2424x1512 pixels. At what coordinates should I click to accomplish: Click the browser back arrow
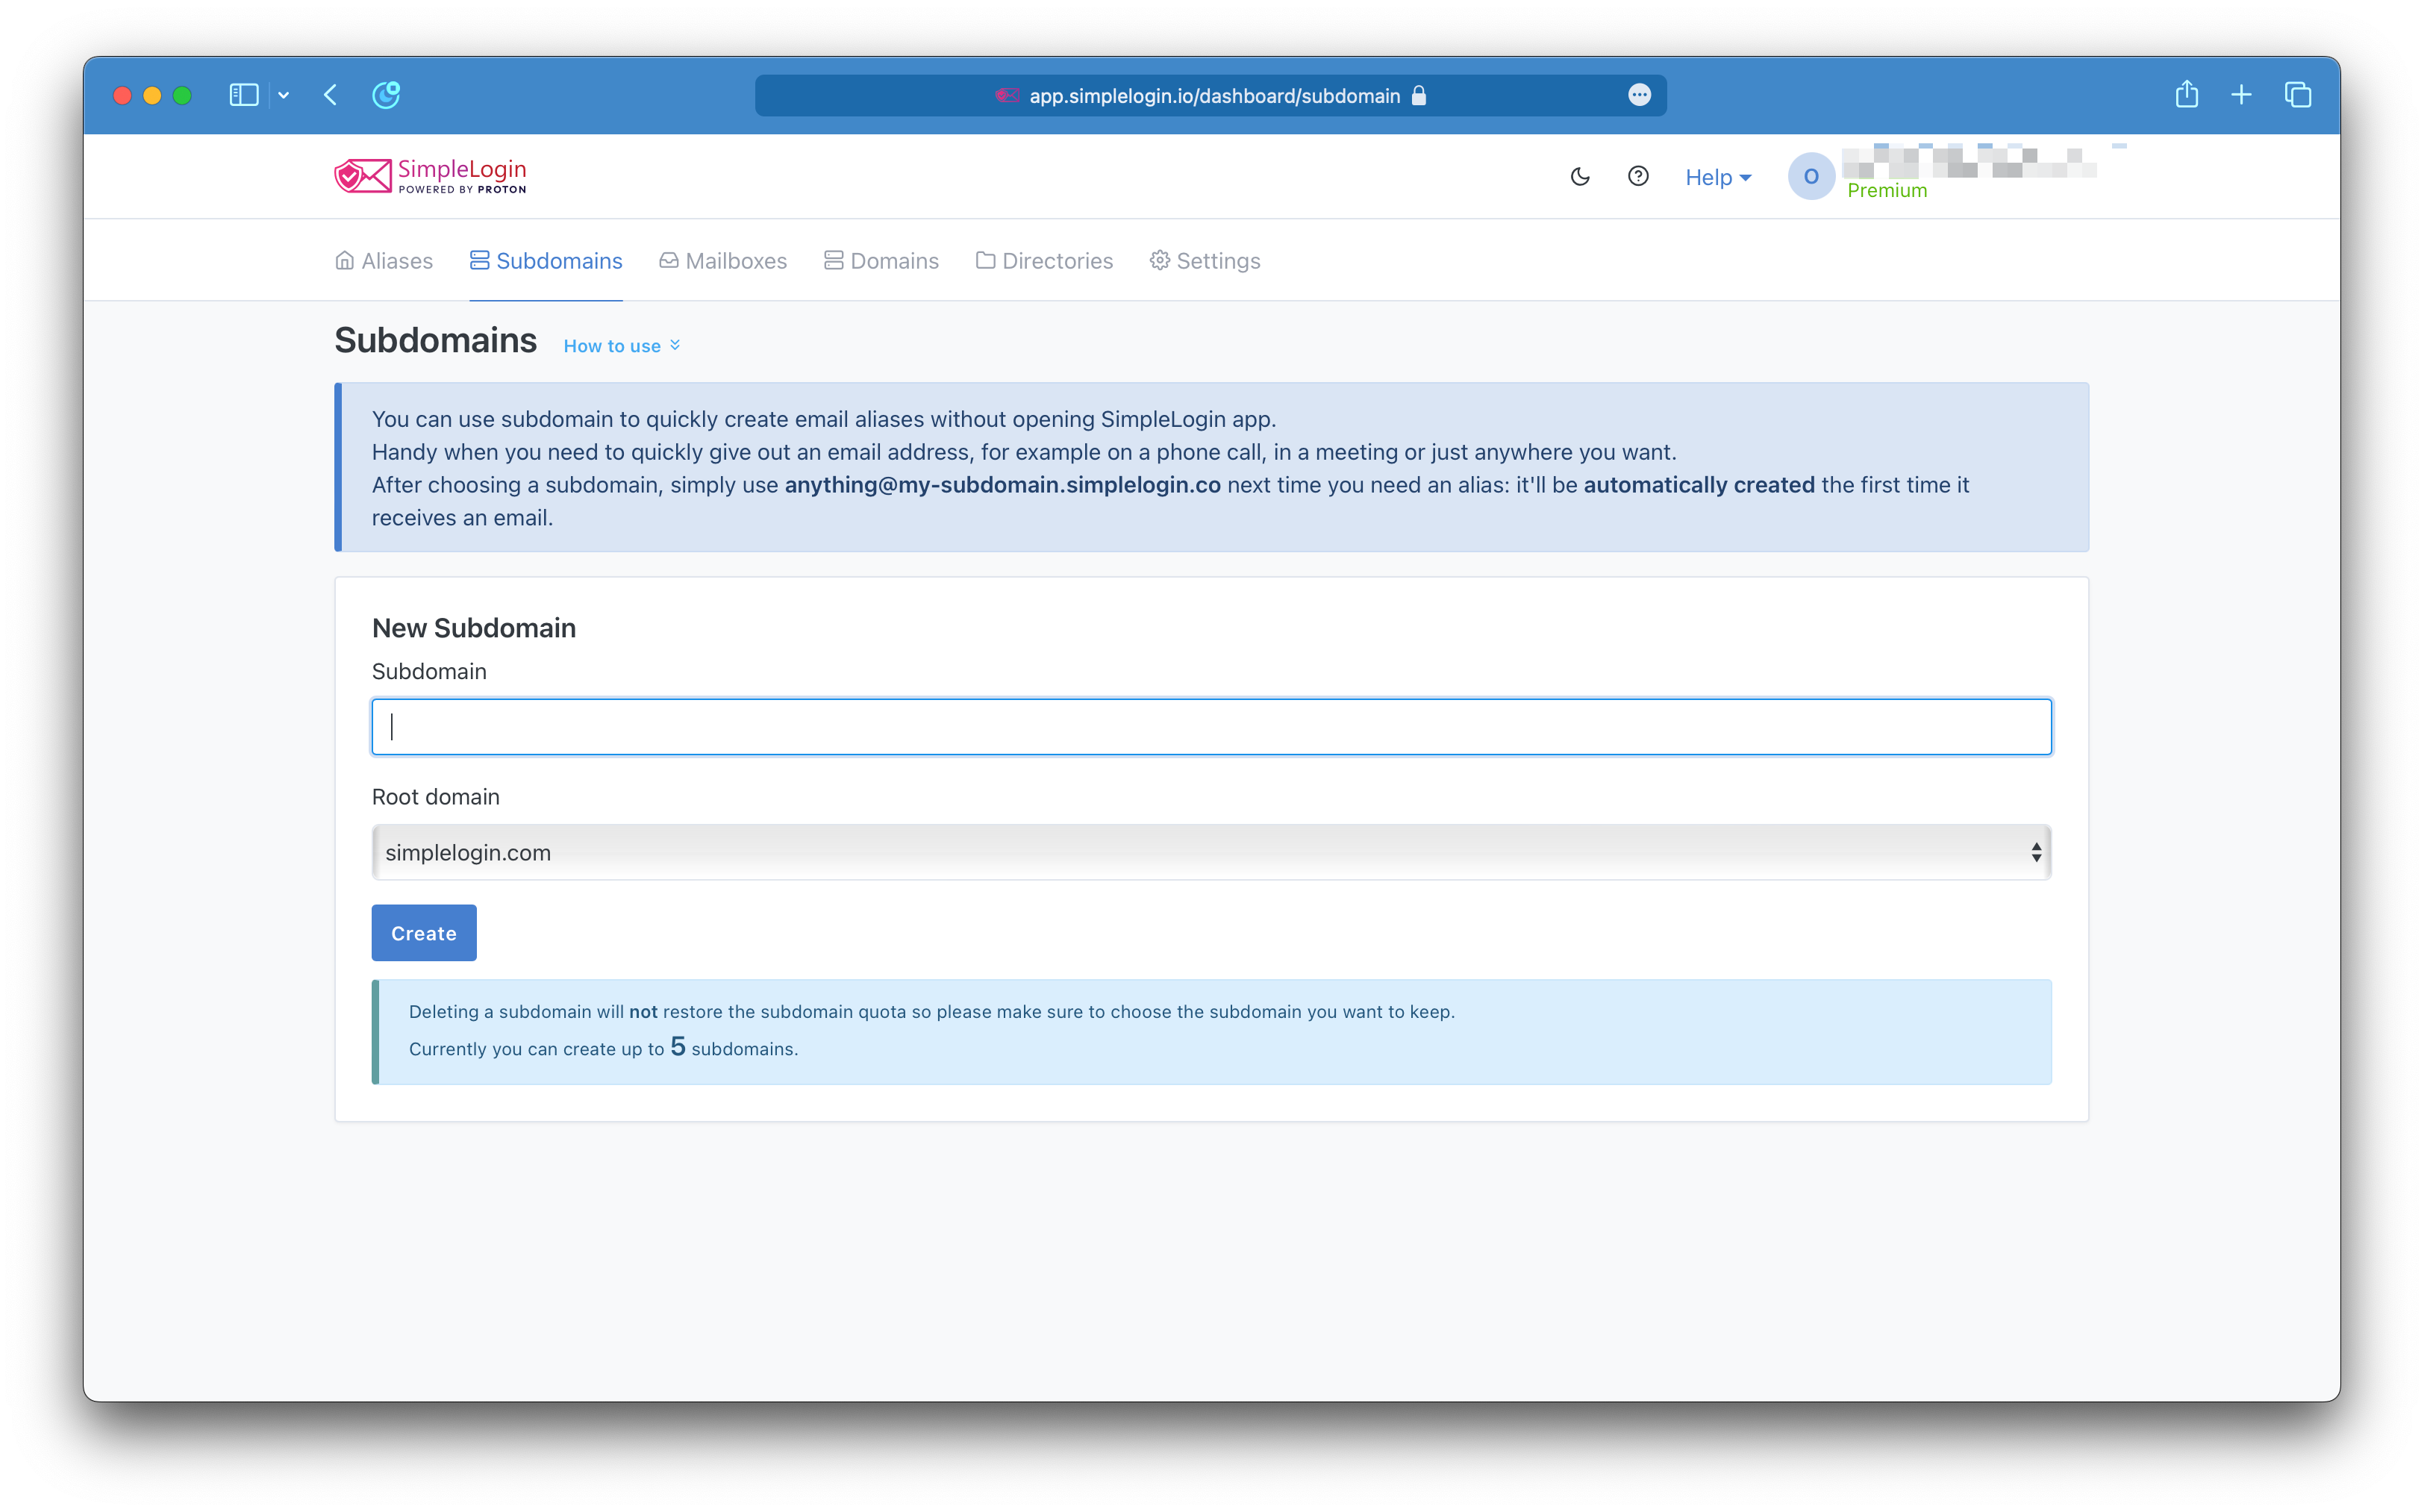(331, 95)
